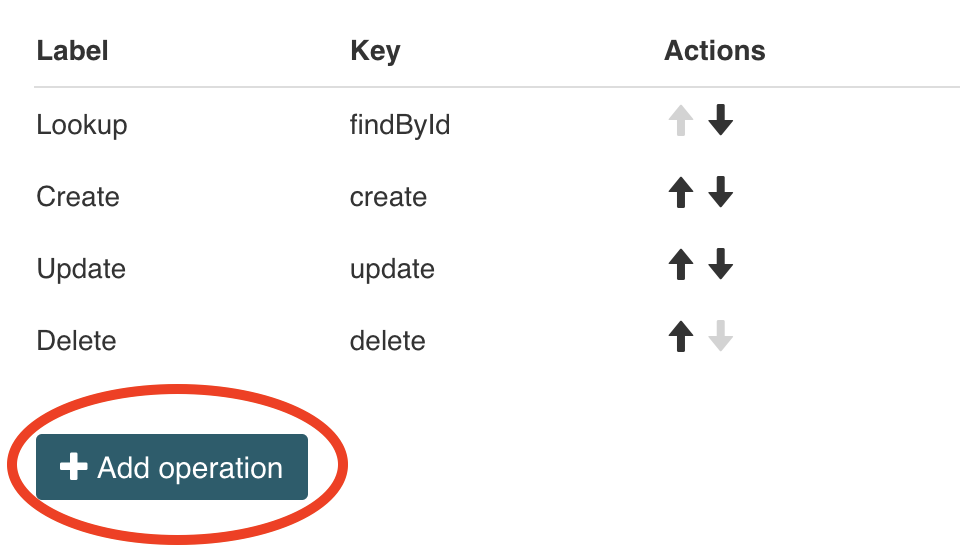The height and width of the screenshot is (558, 960).
Task: Select the Update label cell
Action: click(81, 269)
